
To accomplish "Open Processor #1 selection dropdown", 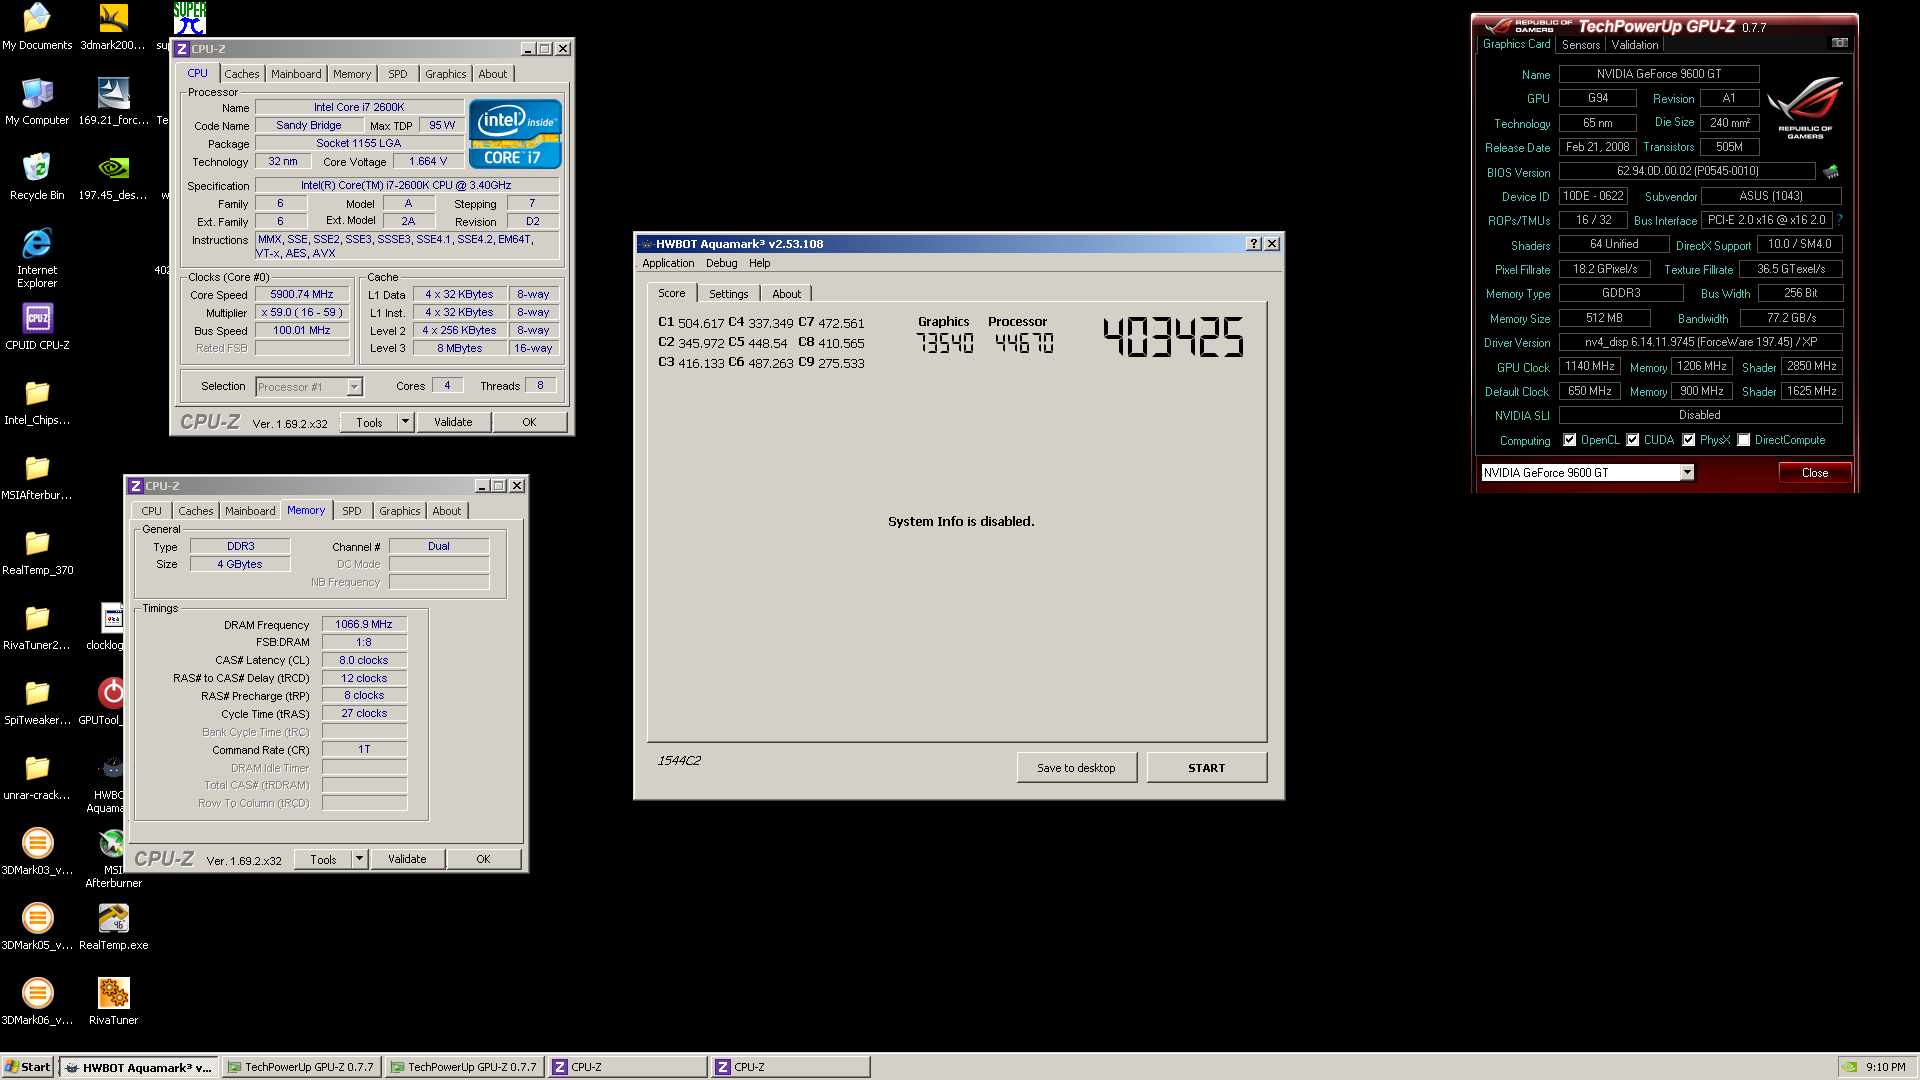I will [x=354, y=387].
